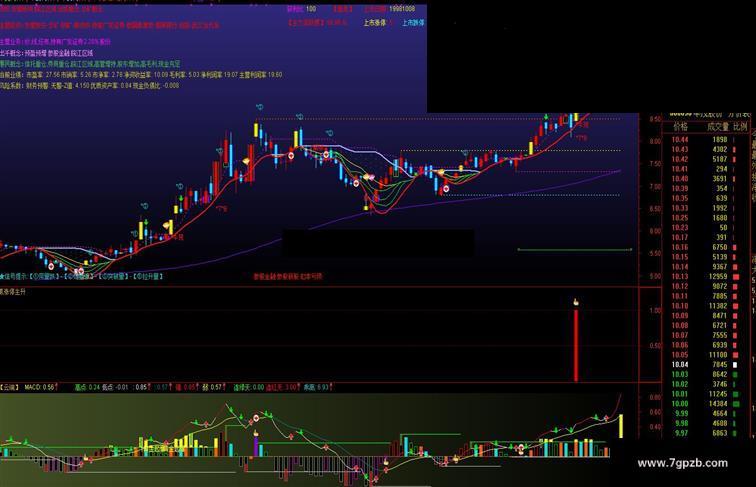The width and height of the screenshot is (756, 487).
Task: Select the white 10.04 current price row
Action: coord(705,365)
